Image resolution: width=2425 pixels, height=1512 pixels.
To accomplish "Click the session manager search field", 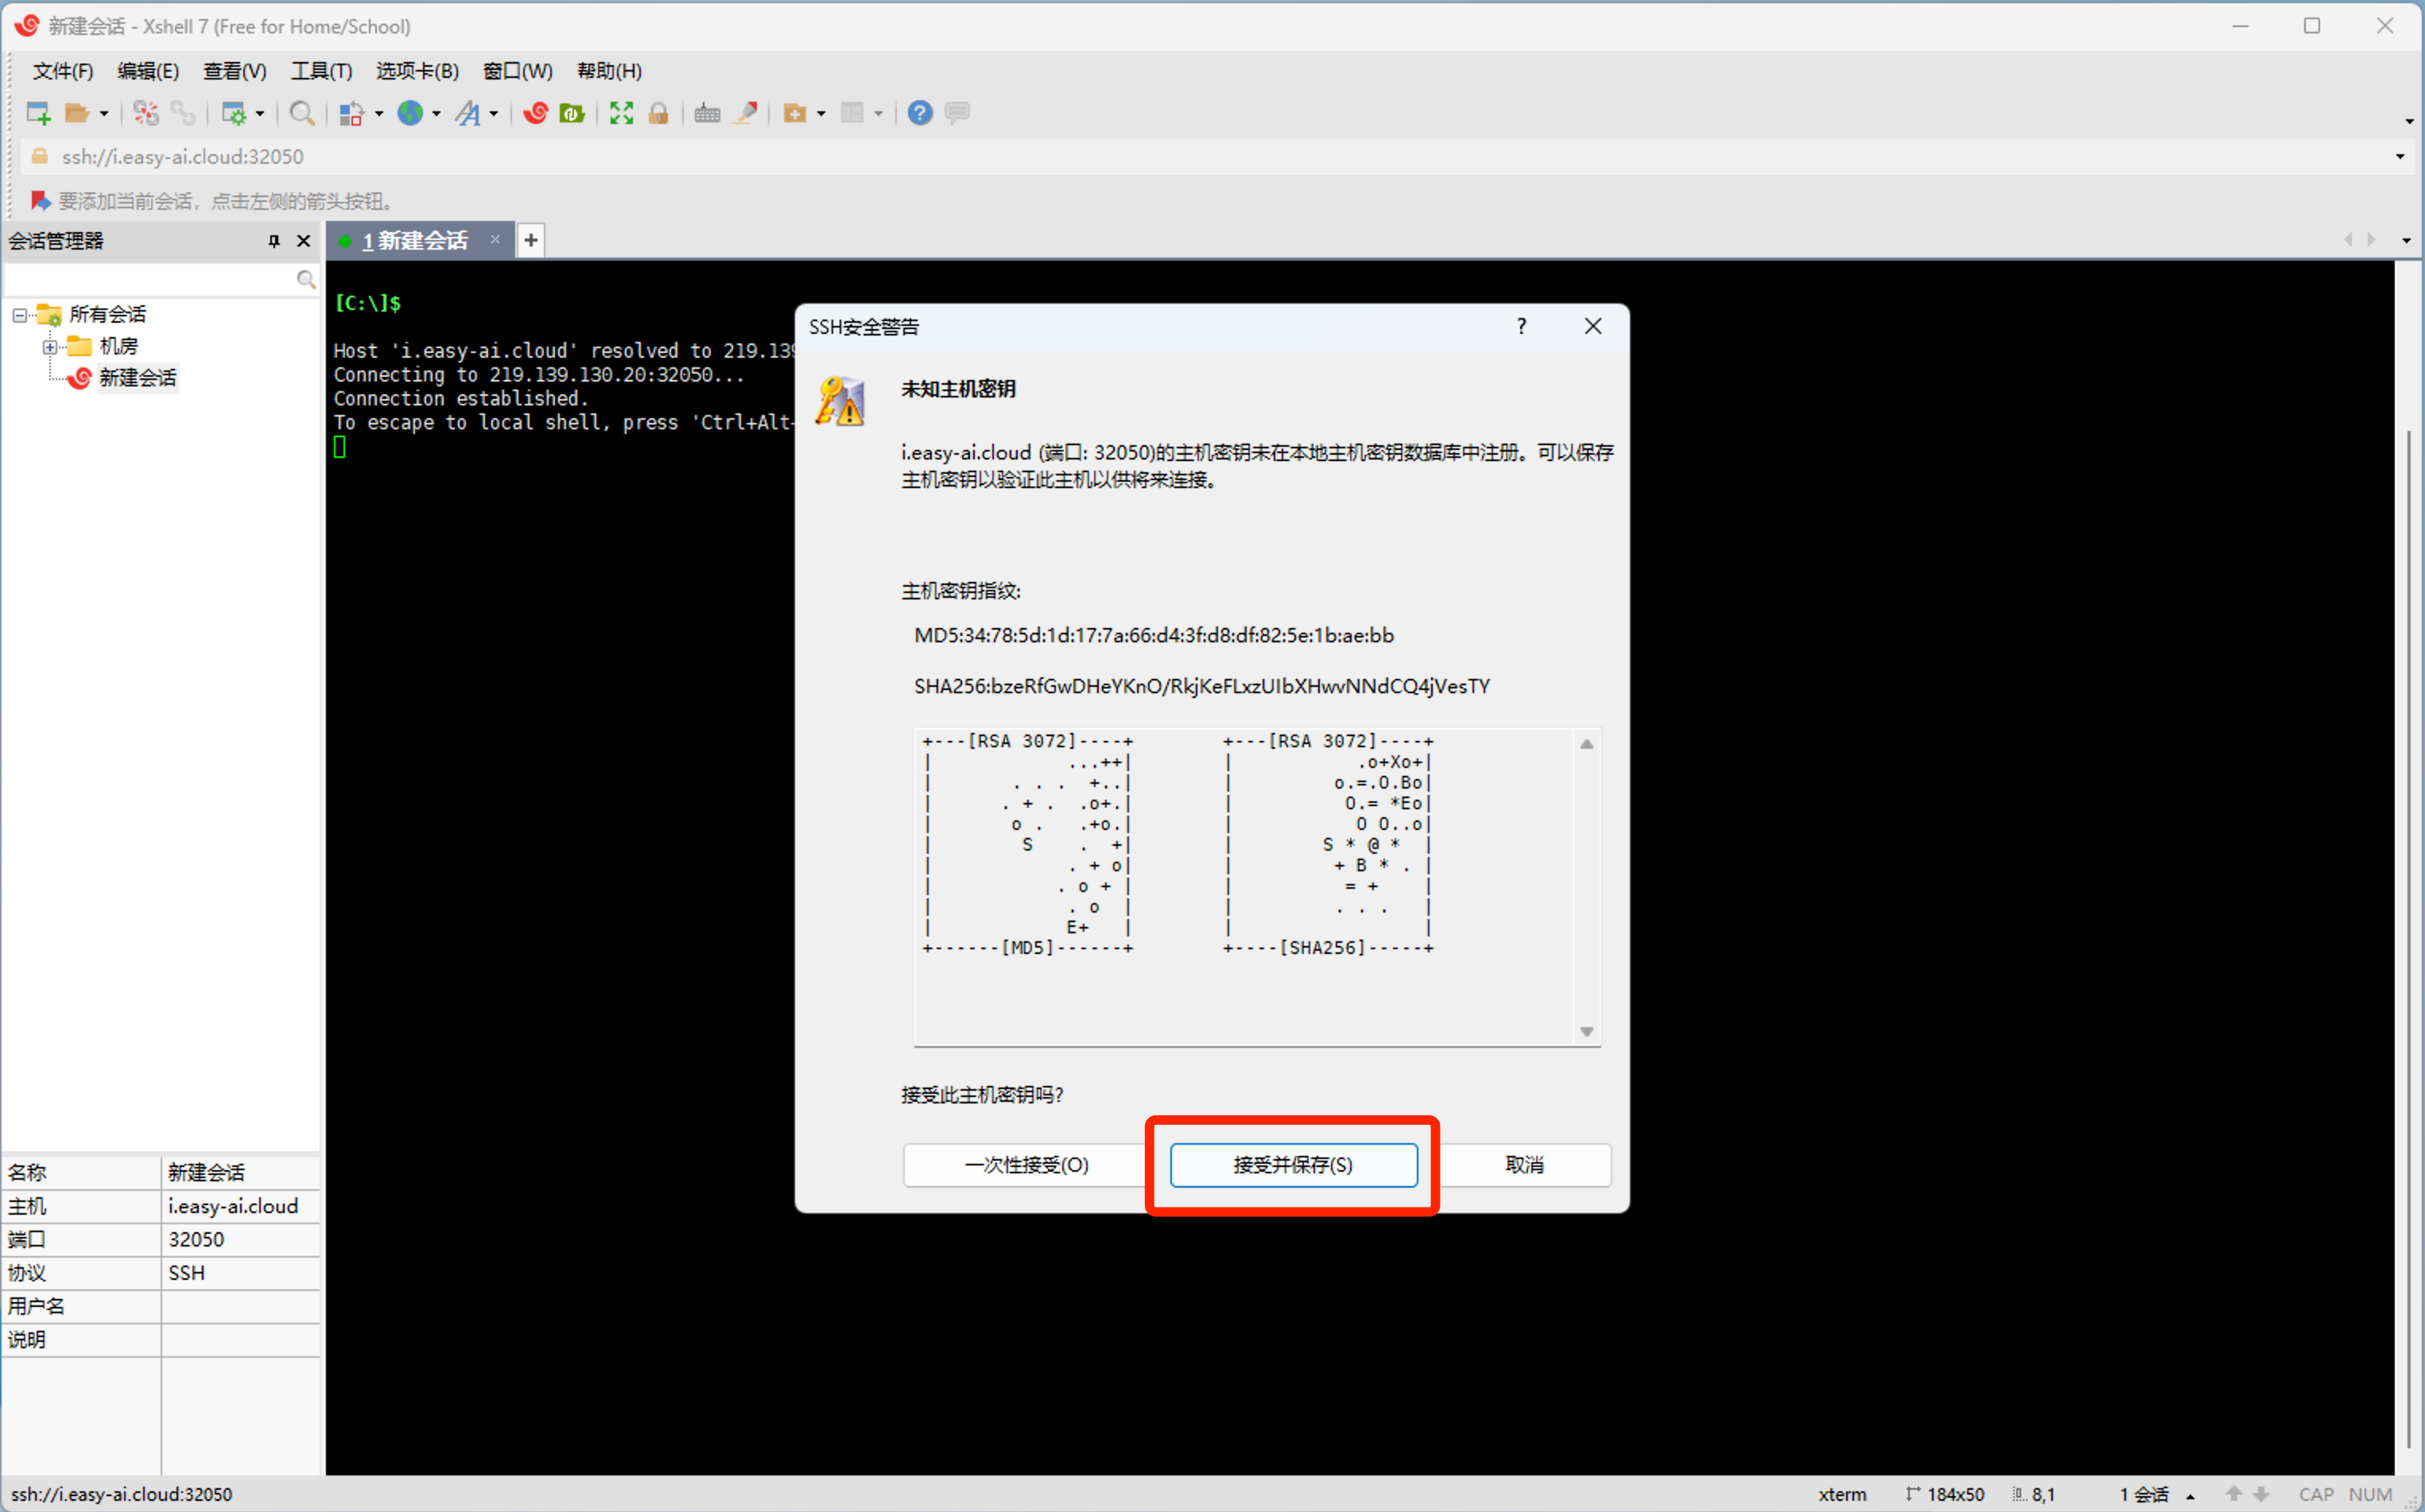I will (150, 280).
